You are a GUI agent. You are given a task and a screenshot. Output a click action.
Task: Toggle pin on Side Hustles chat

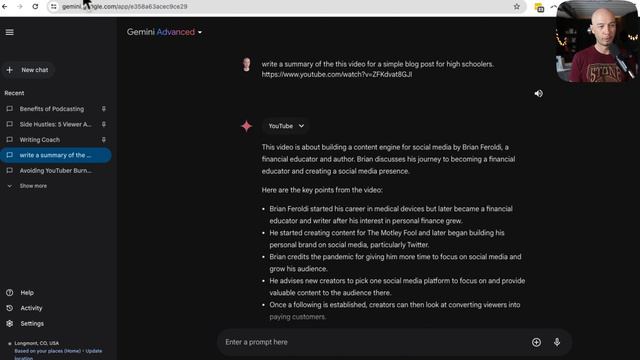104,124
